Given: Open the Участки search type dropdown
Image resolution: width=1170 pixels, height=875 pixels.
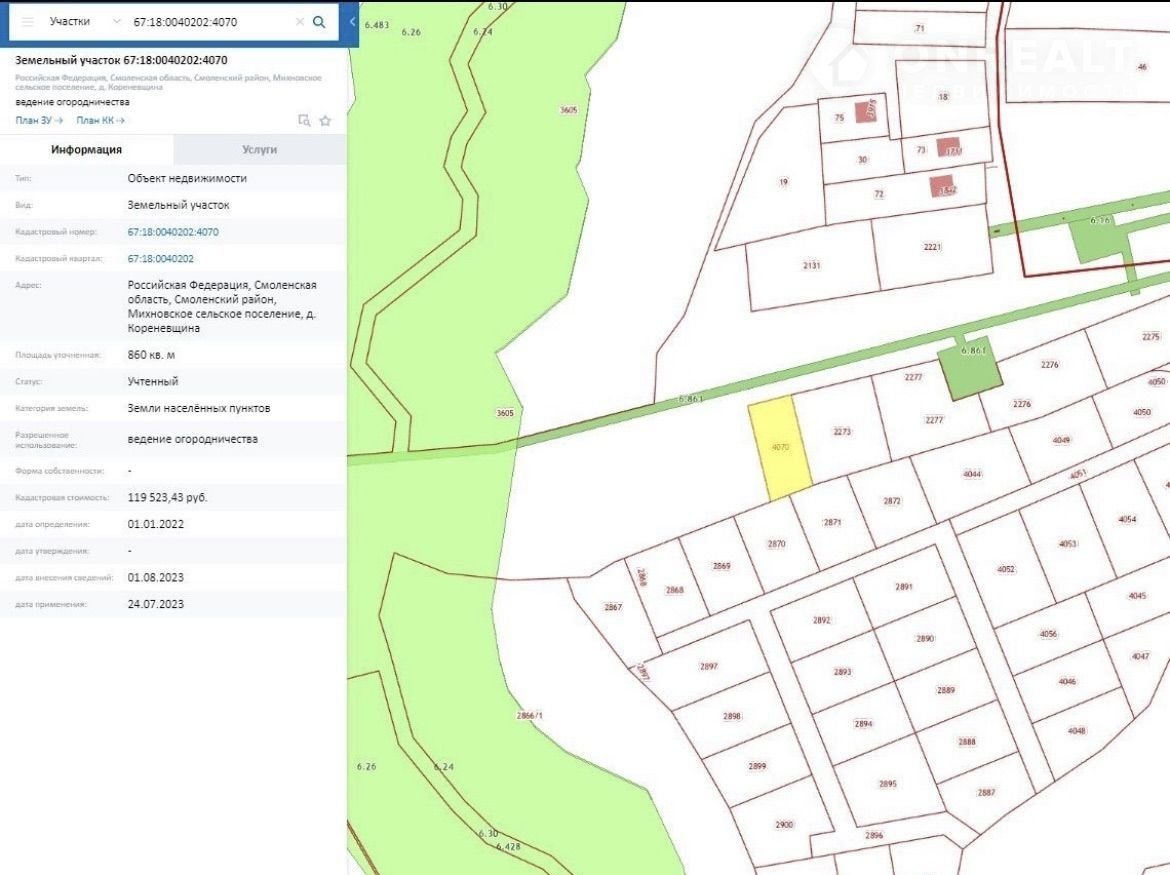Looking at the screenshot, I should point(85,21).
